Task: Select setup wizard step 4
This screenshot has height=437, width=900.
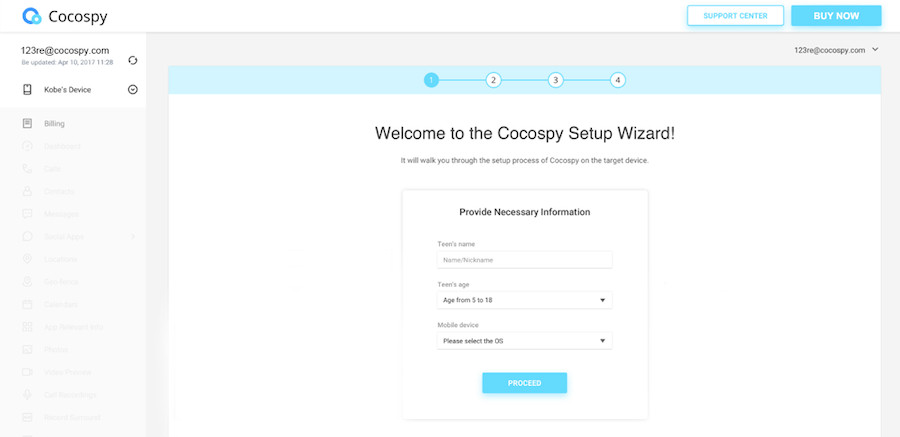Action: 618,80
